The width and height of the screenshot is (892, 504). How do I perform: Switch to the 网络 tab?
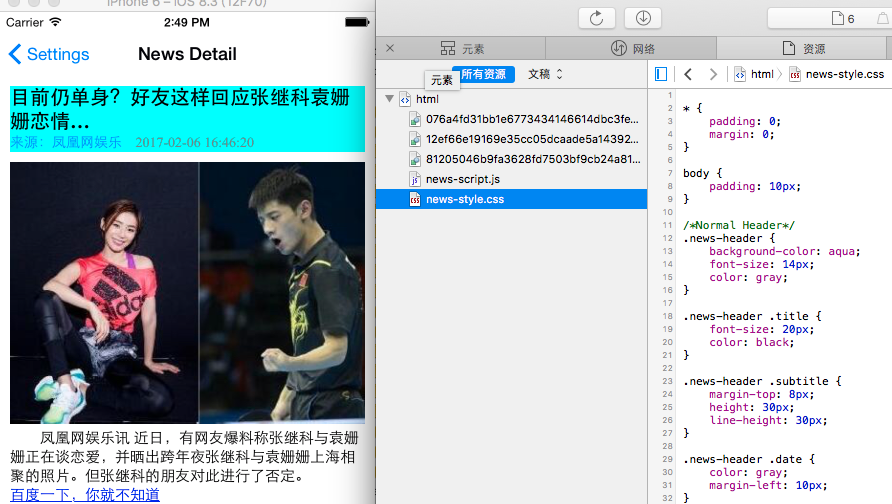(633, 49)
